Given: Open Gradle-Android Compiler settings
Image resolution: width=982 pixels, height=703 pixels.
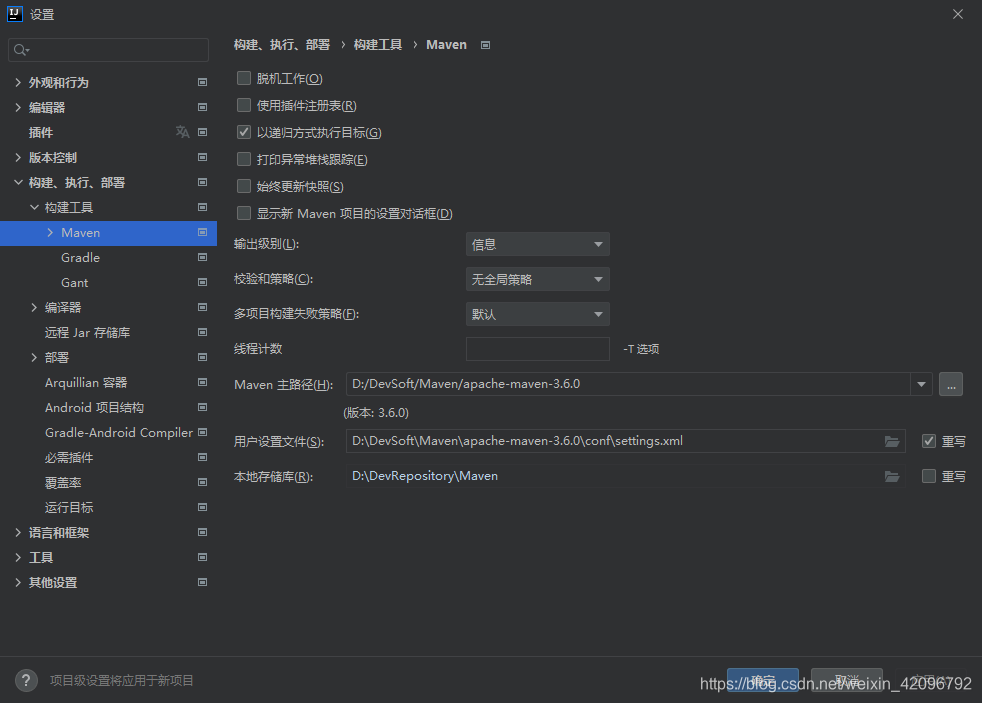Looking at the screenshot, I should 119,433.
